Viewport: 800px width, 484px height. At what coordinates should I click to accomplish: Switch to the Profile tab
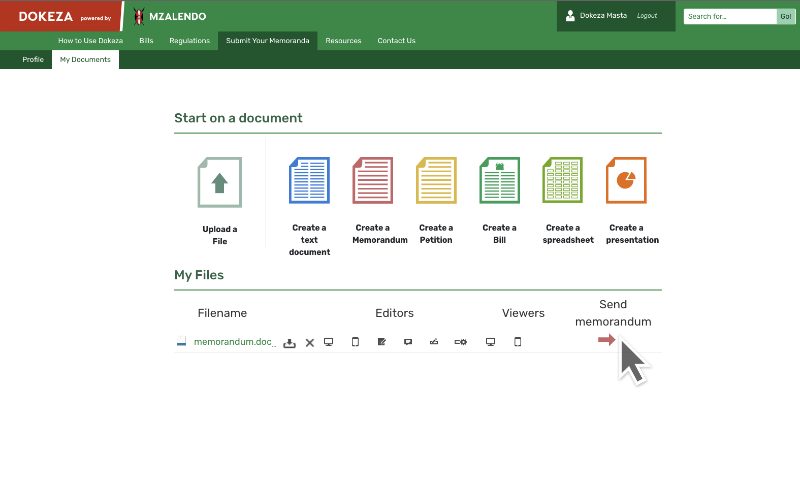tap(33, 60)
